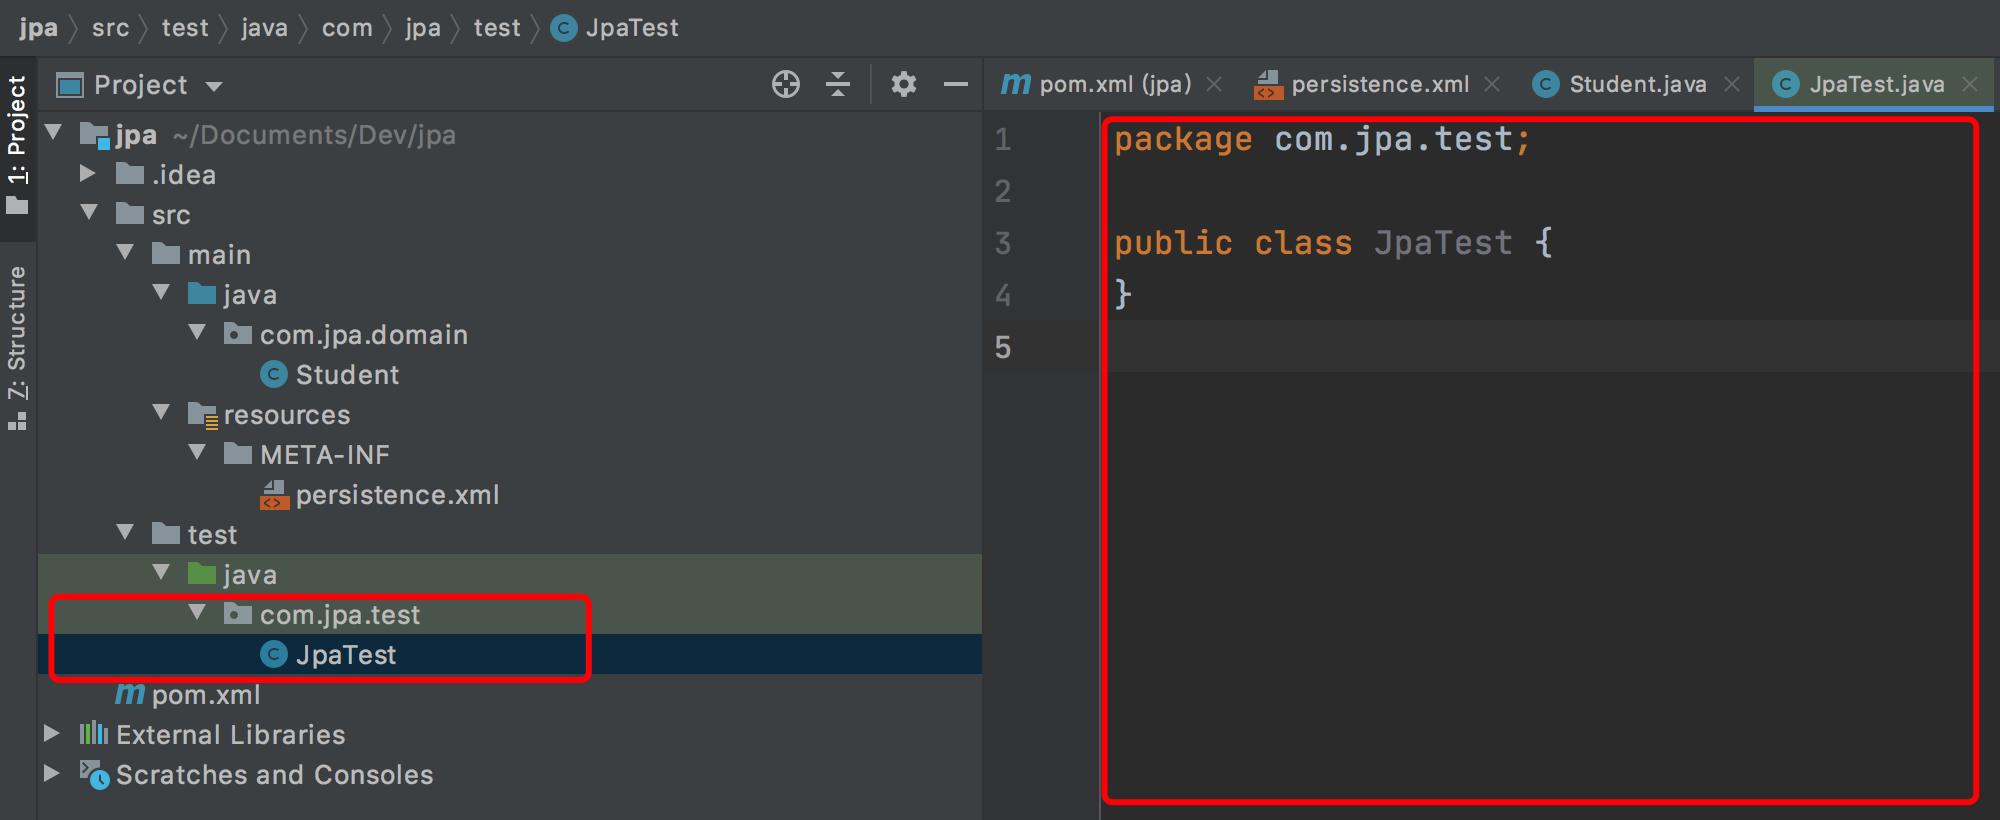2000x820 pixels.
Task: Click the Maven icon on pom.xml tab
Action: (1016, 84)
